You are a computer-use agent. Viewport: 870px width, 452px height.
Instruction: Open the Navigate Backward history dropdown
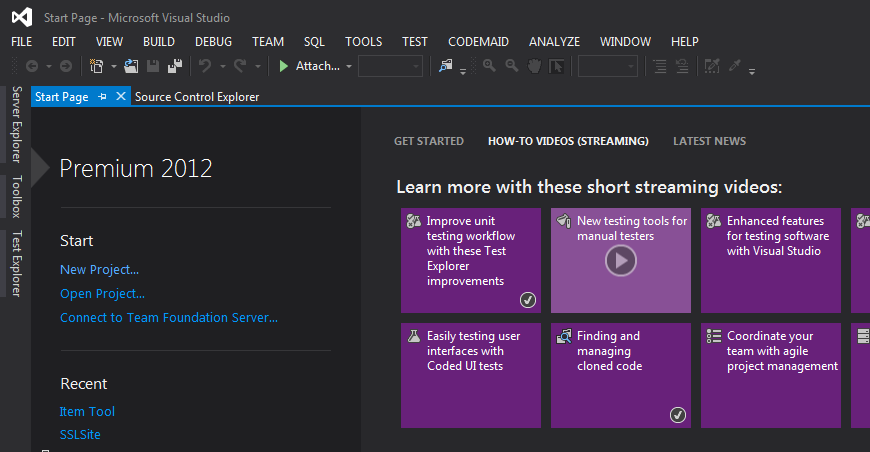pyautogui.click(x=49, y=67)
